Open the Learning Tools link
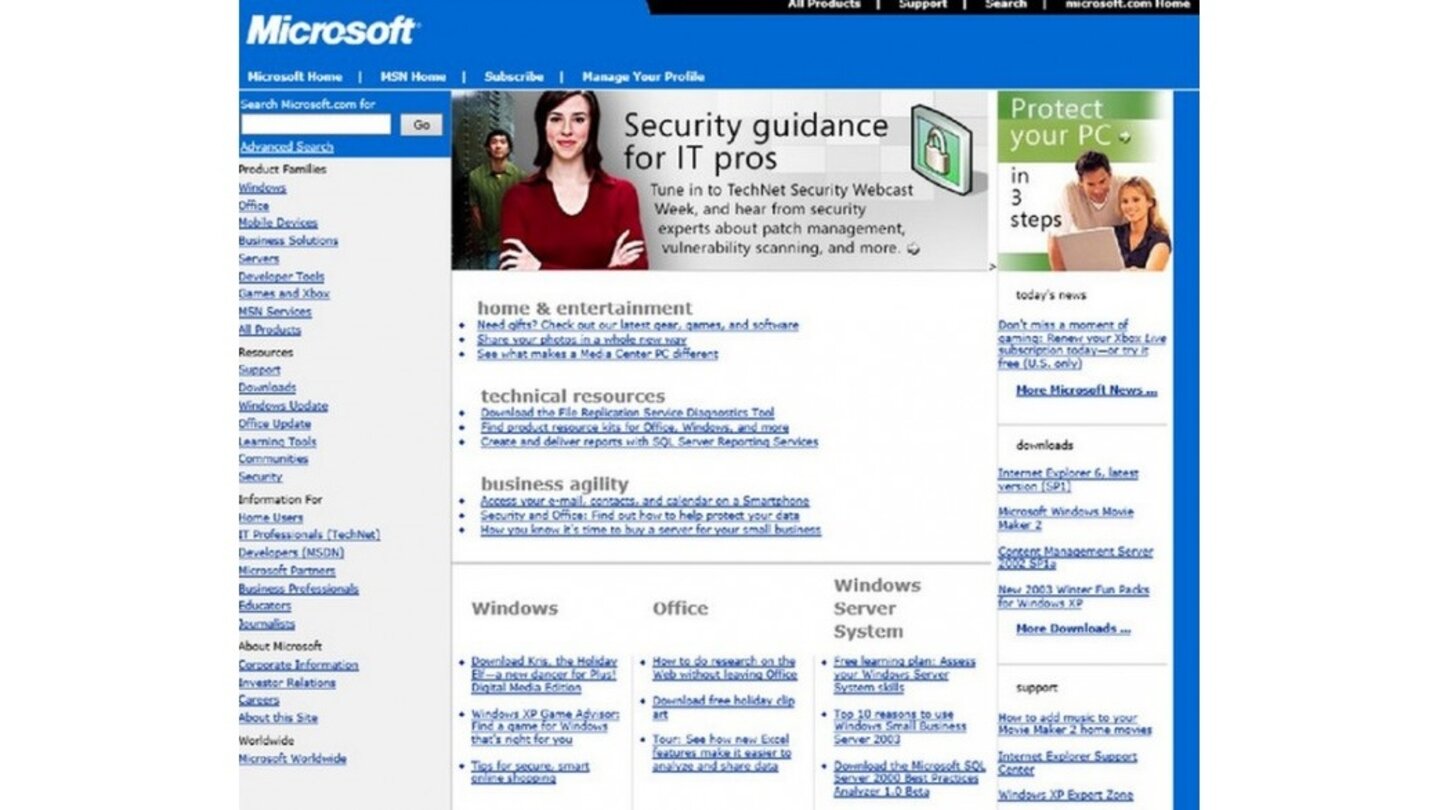 [277, 442]
